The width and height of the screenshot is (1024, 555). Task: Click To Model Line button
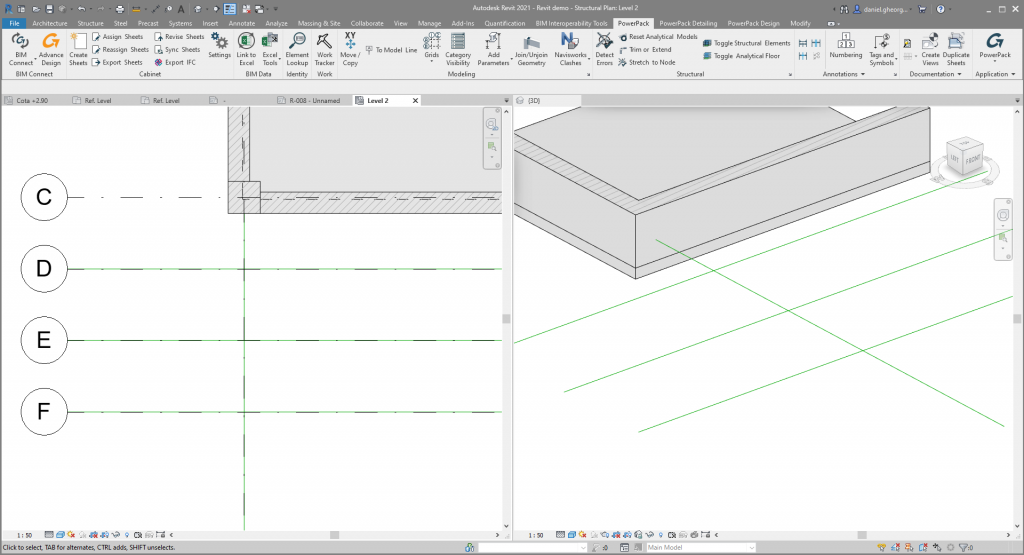click(x=391, y=50)
